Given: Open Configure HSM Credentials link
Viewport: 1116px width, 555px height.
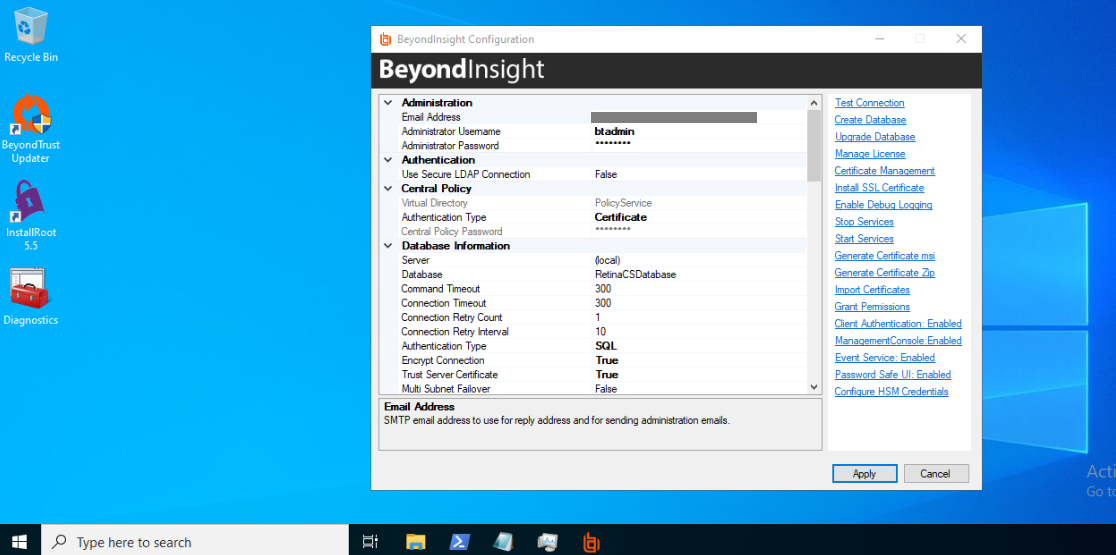Looking at the screenshot, I should tap(891, 391).
